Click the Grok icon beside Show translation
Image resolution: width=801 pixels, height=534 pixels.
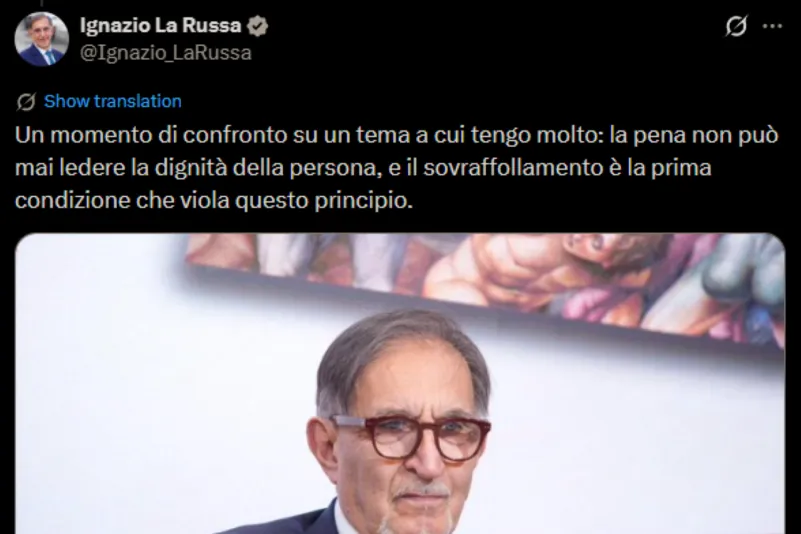(x=26, y=102)
